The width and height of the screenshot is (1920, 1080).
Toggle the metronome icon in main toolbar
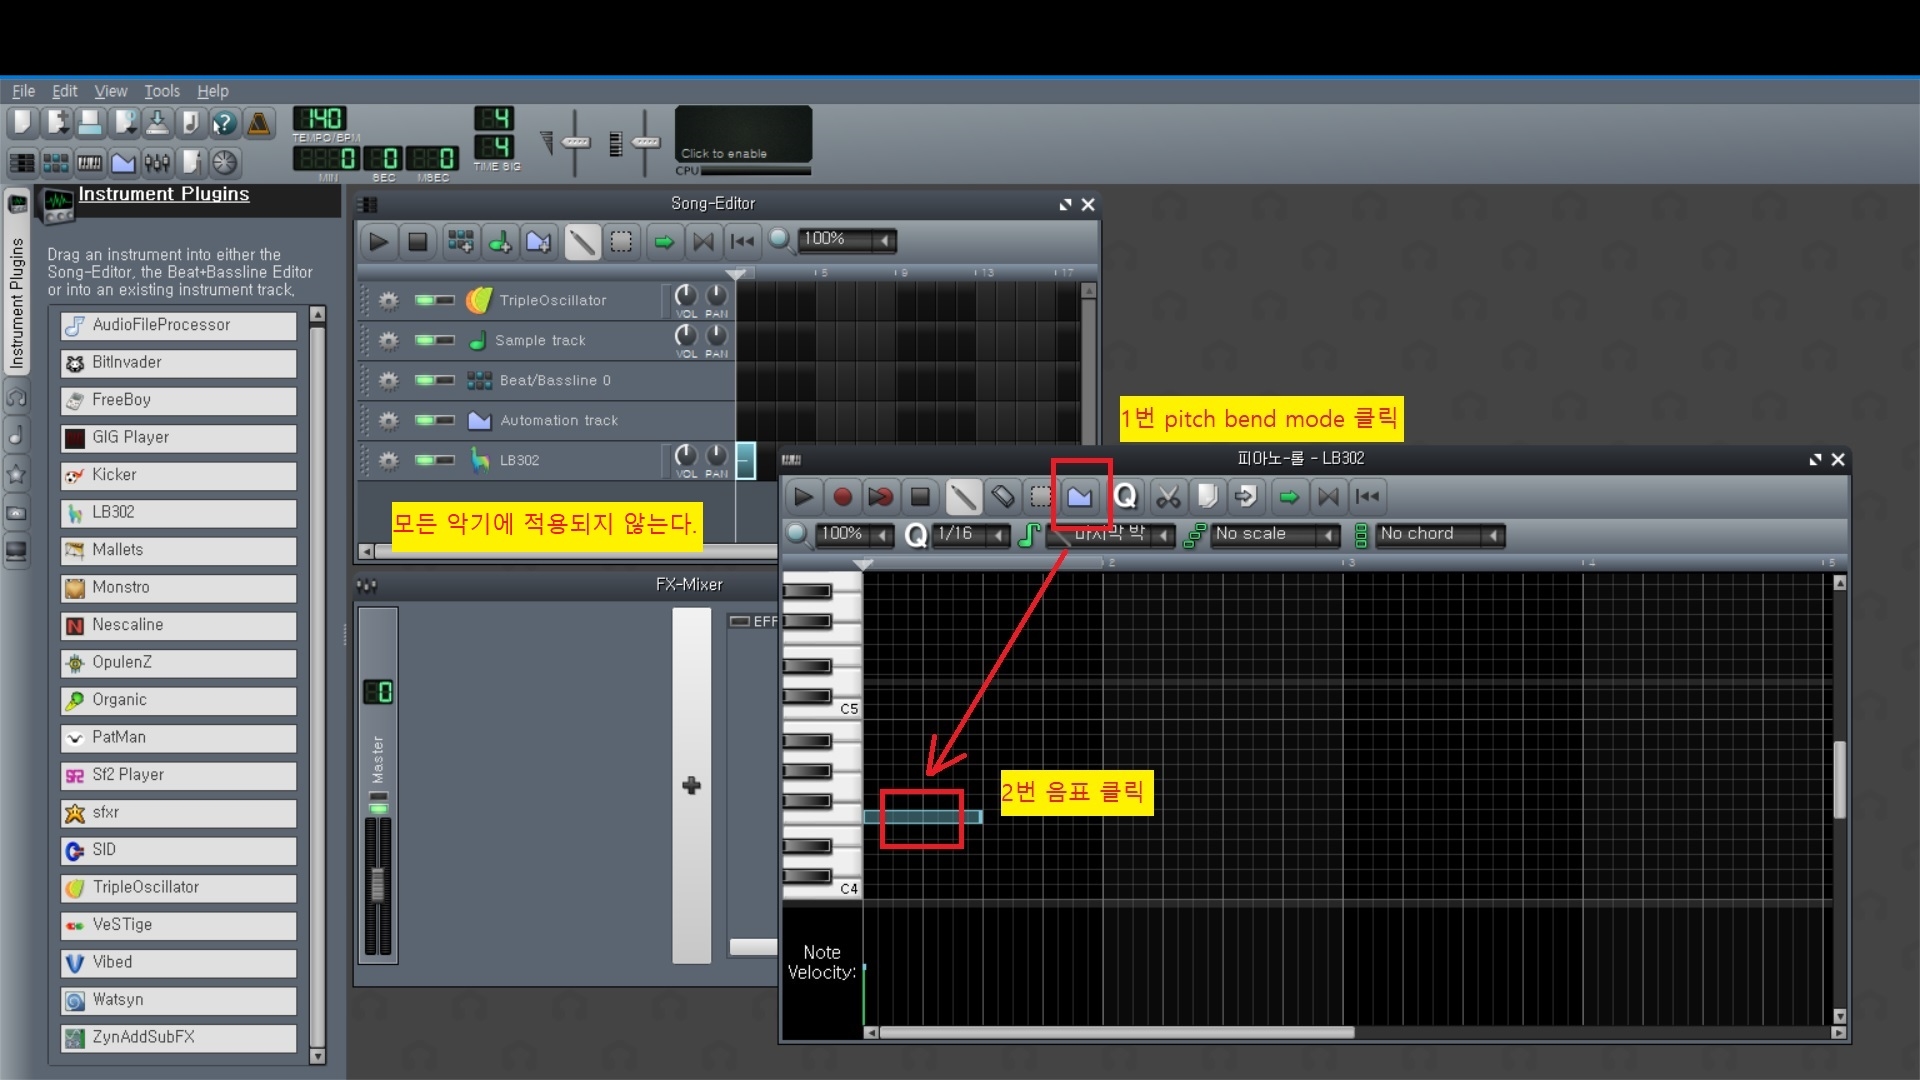tap(259, 123)
